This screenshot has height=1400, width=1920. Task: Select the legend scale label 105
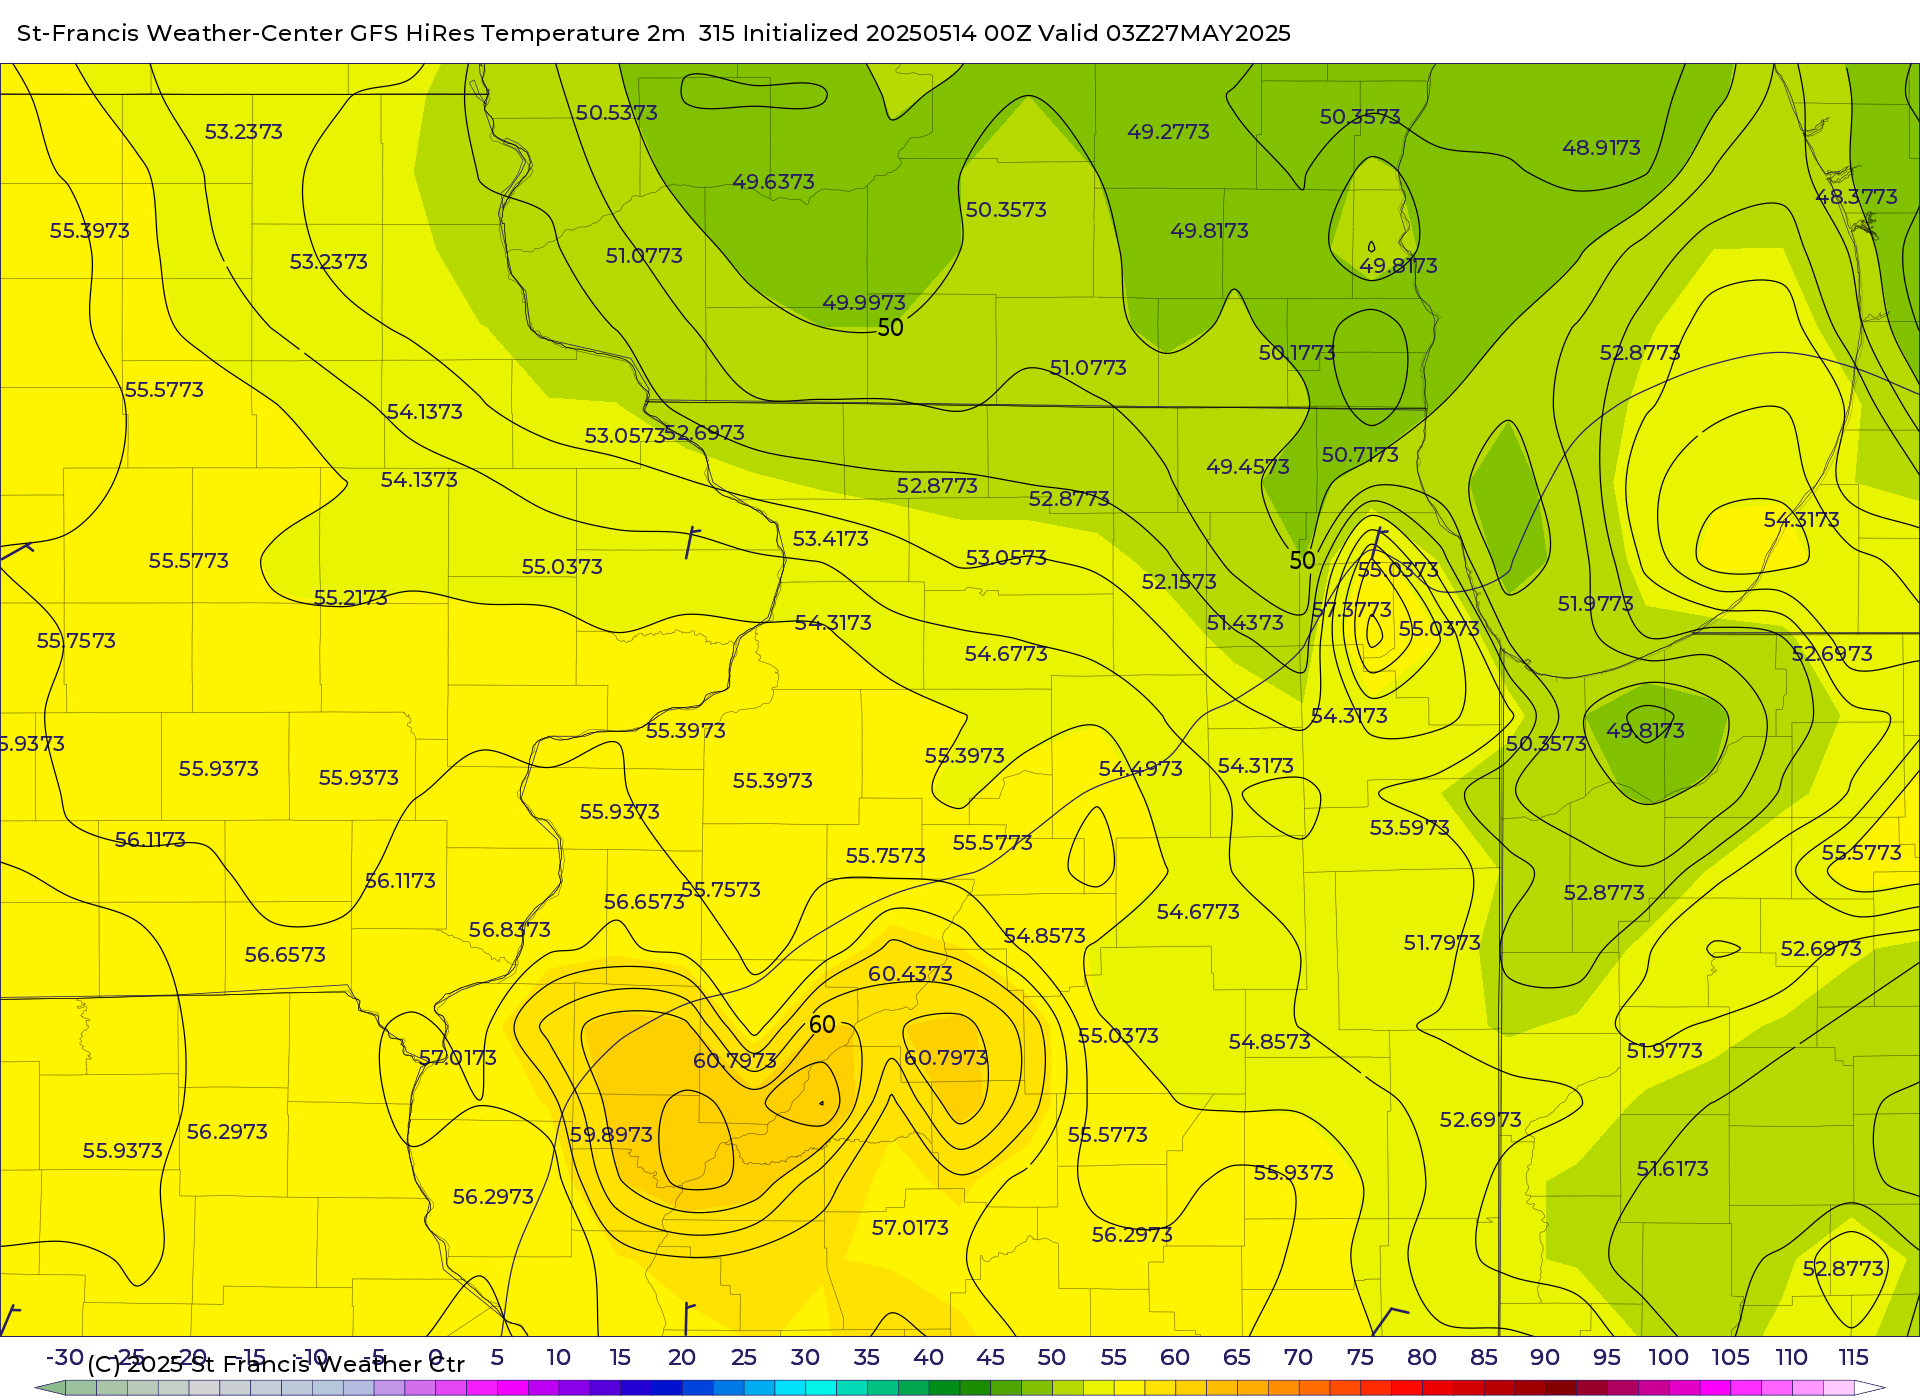tap(1730, 1357)
